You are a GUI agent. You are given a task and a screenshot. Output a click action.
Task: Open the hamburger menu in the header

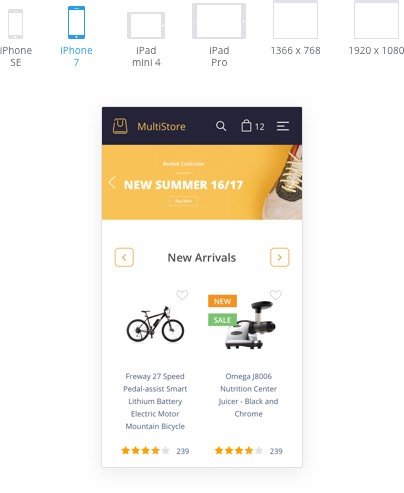pos(283,126)
